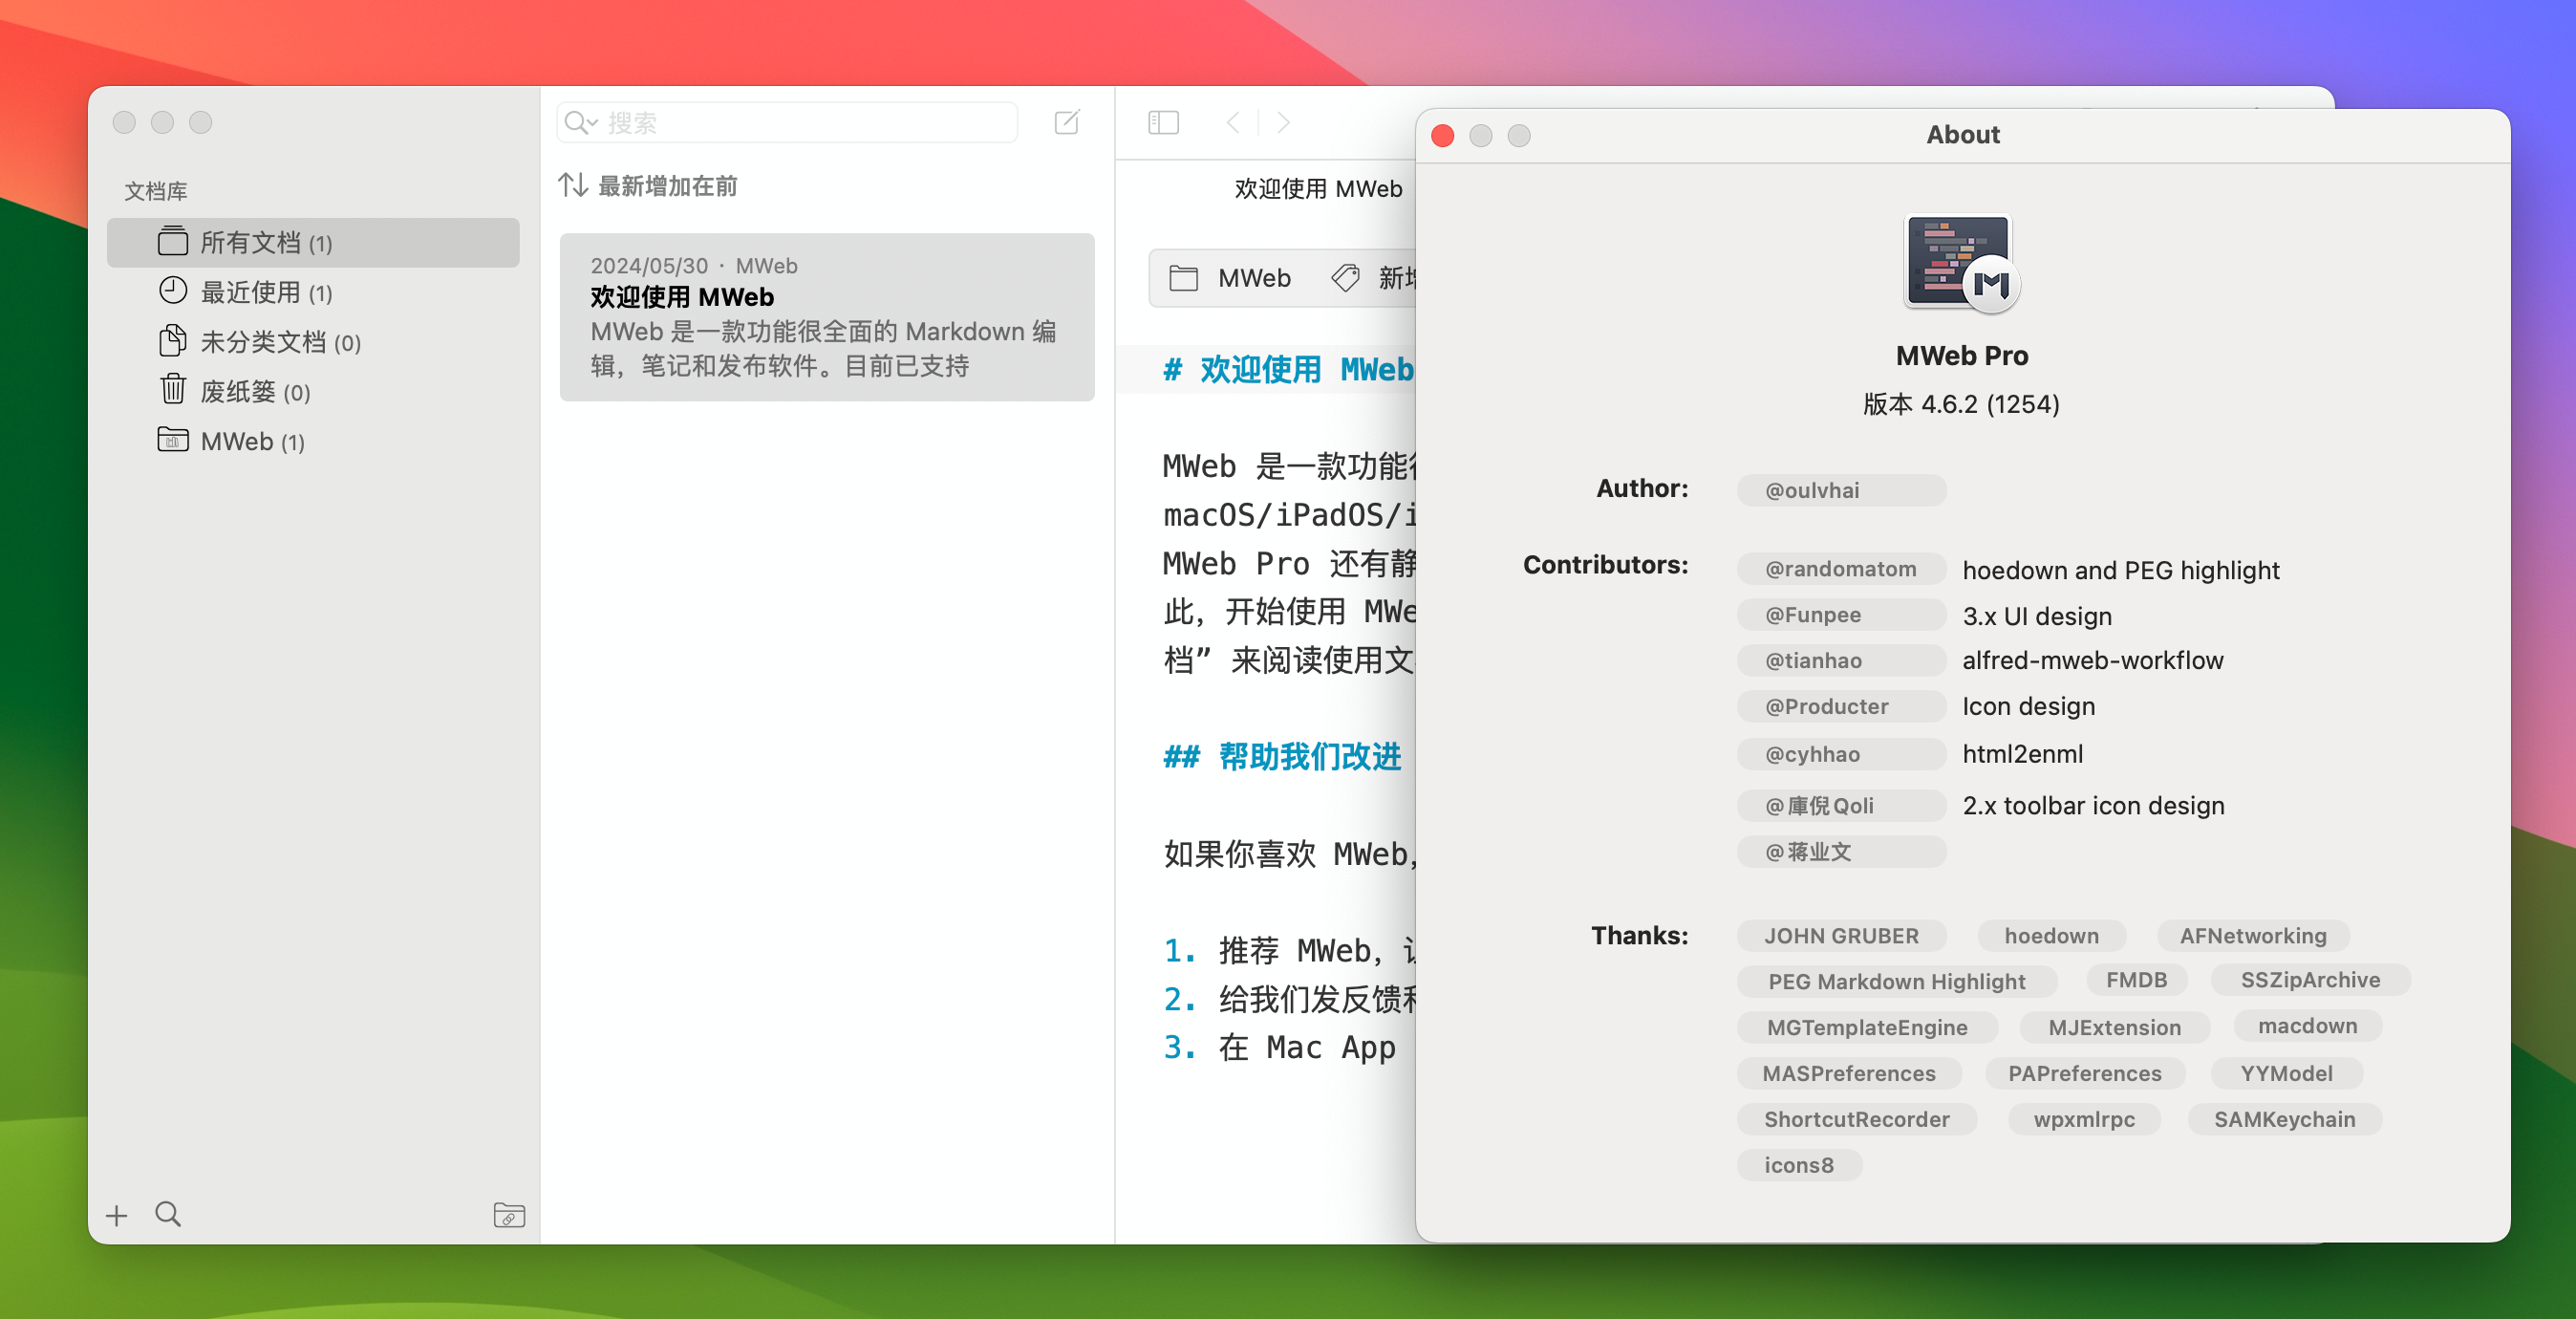
Task: Select 最近使用 in the library sidebar
Action: coord(250,292)
